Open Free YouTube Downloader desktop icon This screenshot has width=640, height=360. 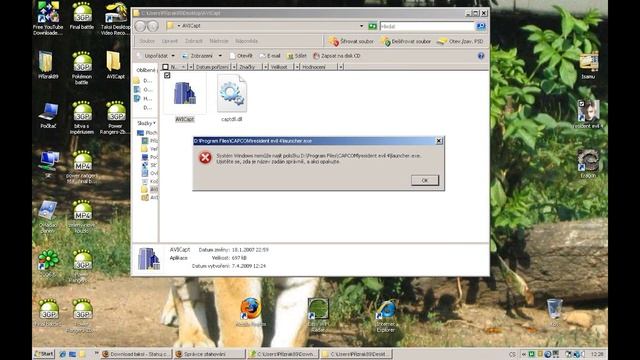(48, 18)
